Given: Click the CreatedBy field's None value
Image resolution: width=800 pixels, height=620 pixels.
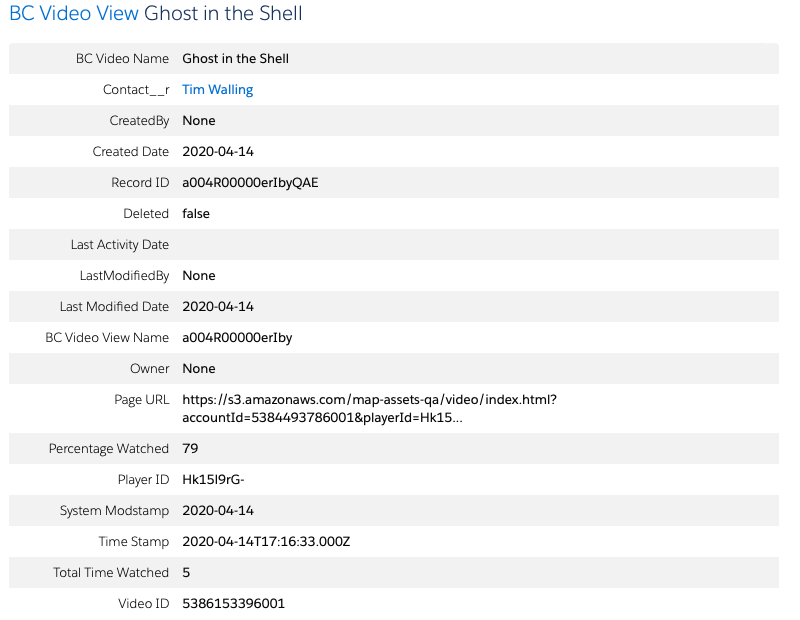Looking at the screenshot, I should tap(198, 121).
